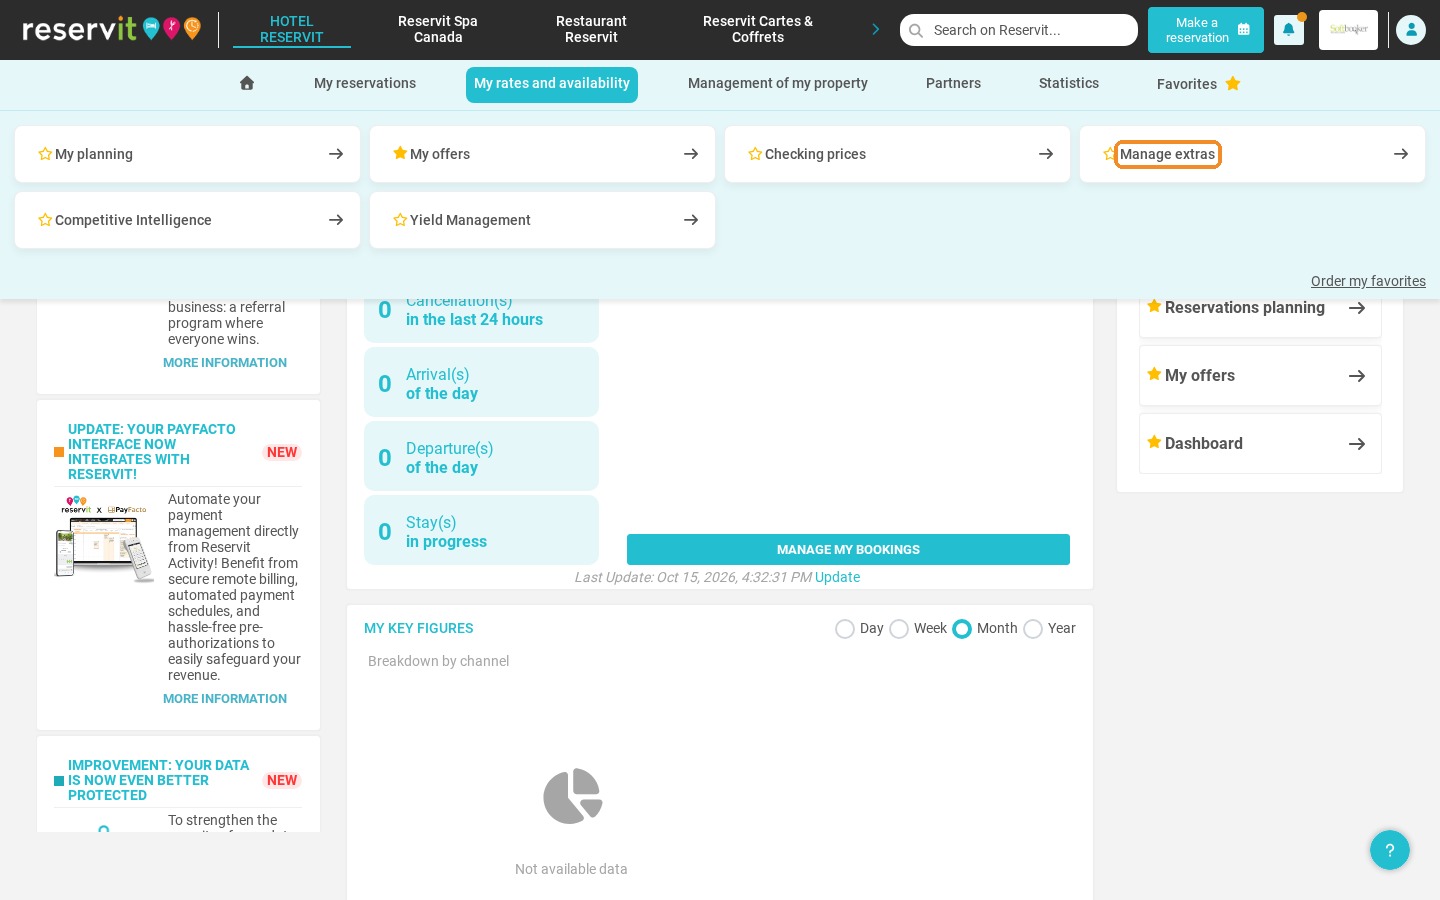Open the user account avatar icon
The height and width of the screenshot is (900, 1440).
coord(1411,30)
